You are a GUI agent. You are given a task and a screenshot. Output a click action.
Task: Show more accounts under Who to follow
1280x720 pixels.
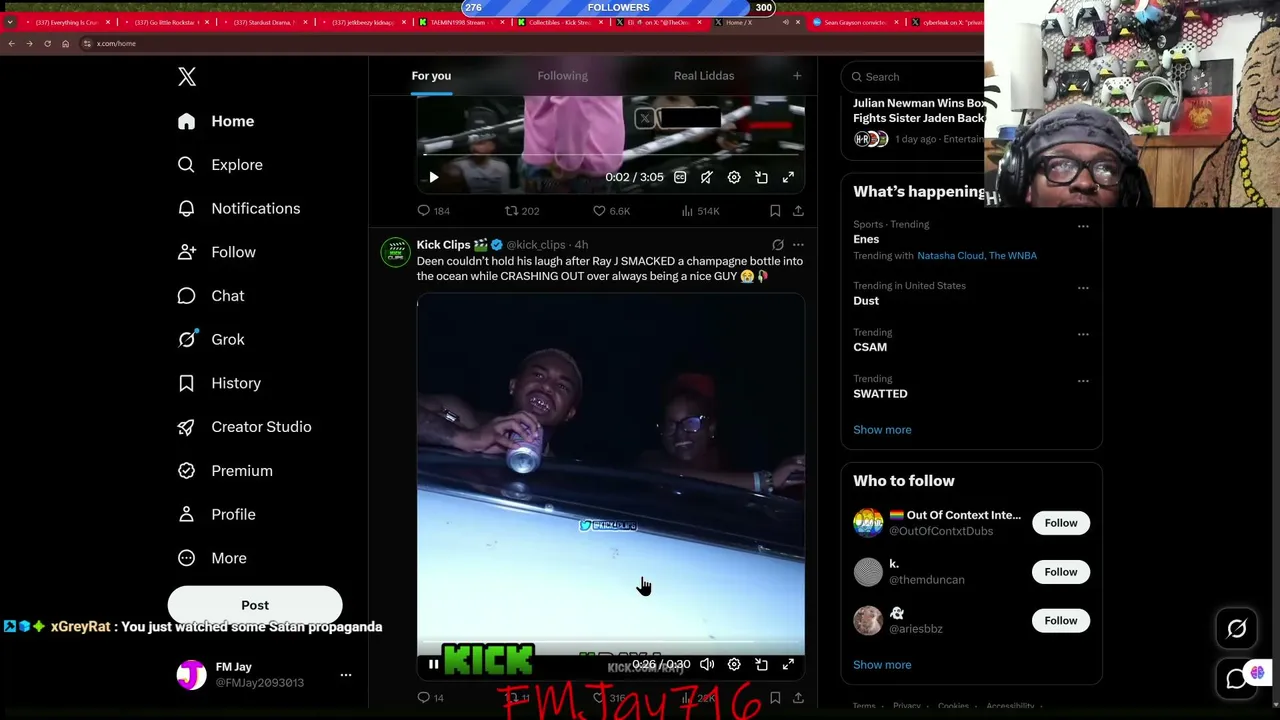tap(882, 665)
